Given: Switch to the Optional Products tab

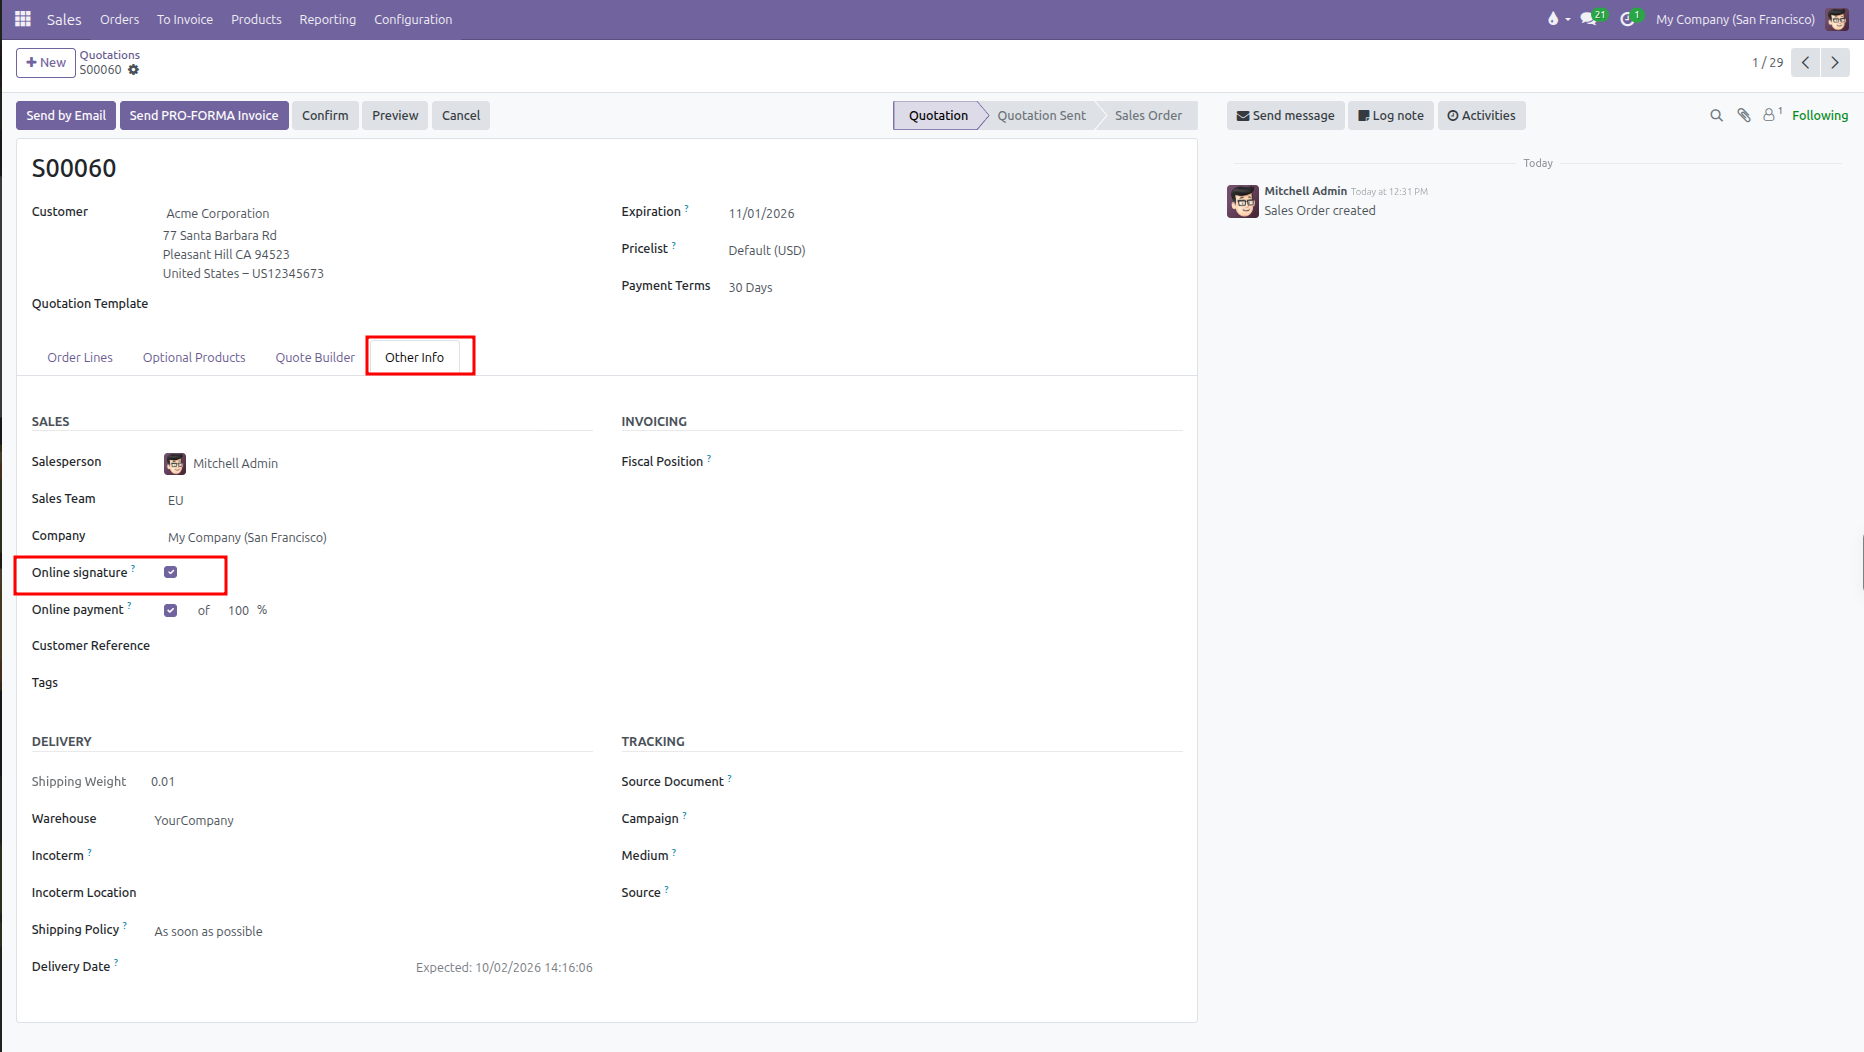Looking at the screenshot, I should click(x=194, y=357).
